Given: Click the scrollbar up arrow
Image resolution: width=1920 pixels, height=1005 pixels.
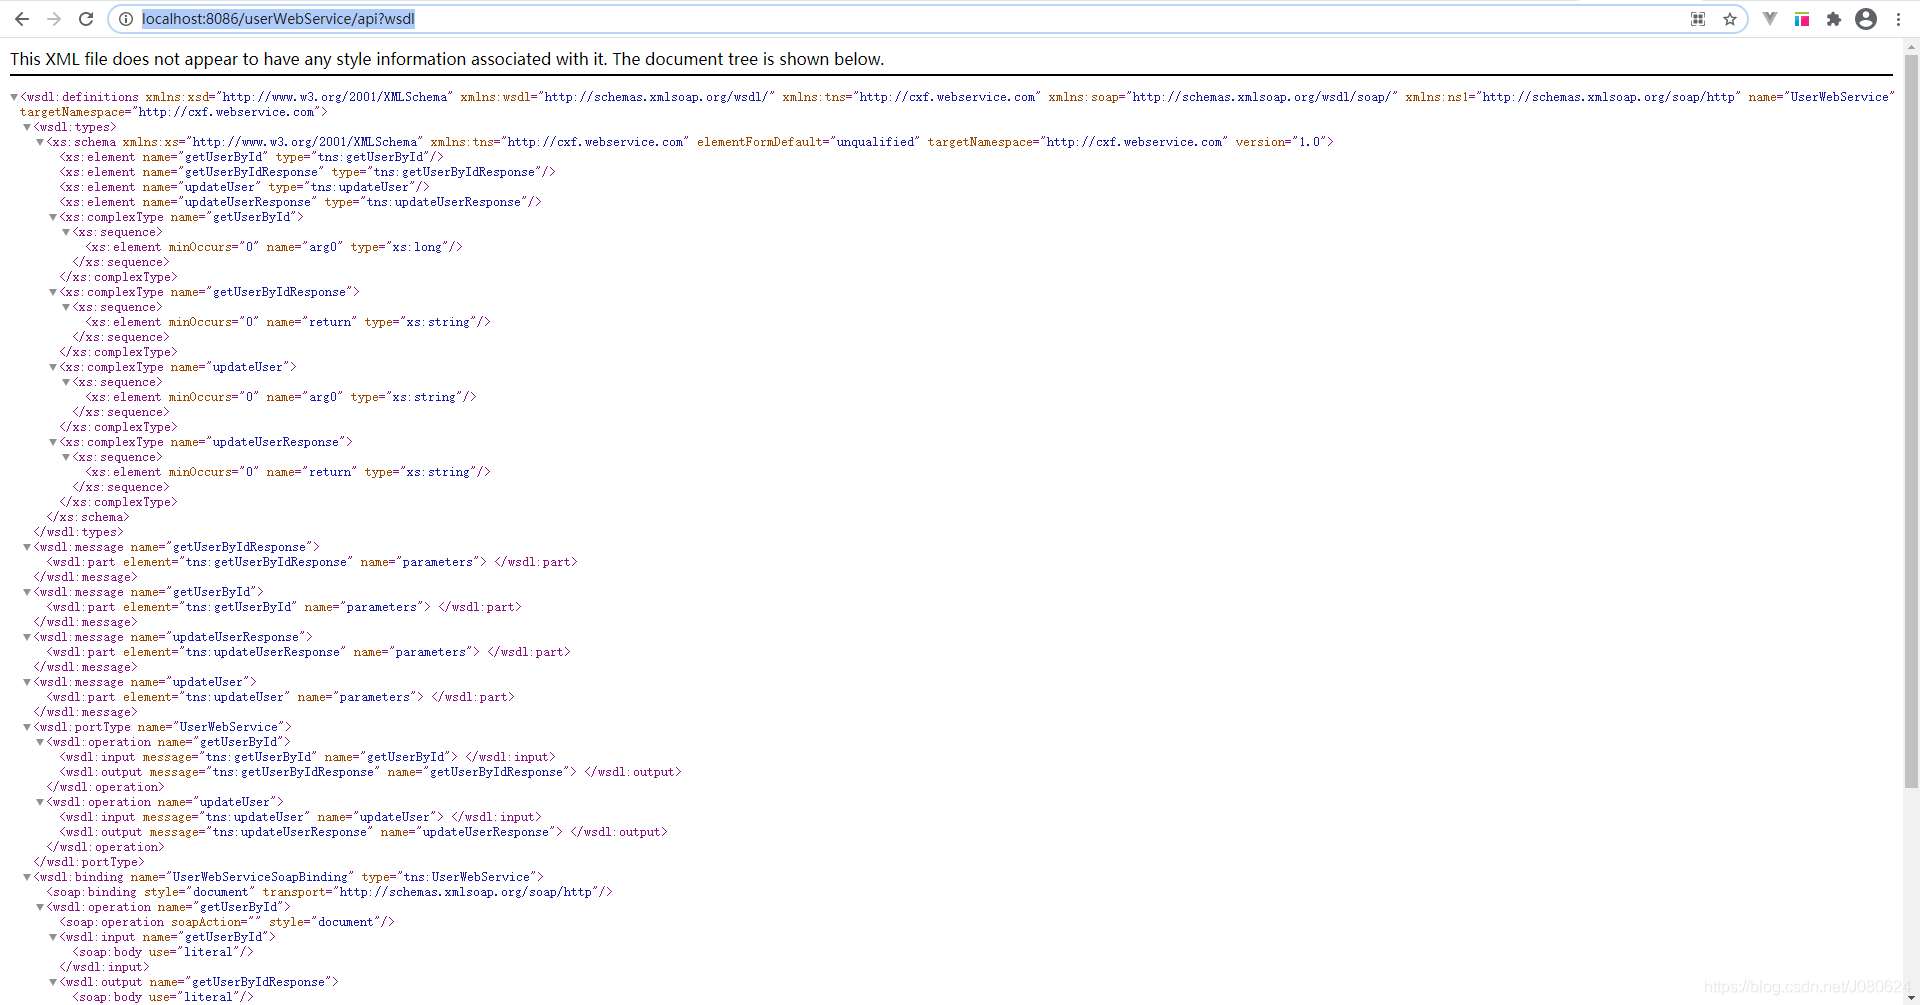Looking at the screenshot, I should tap(1911, 45).
